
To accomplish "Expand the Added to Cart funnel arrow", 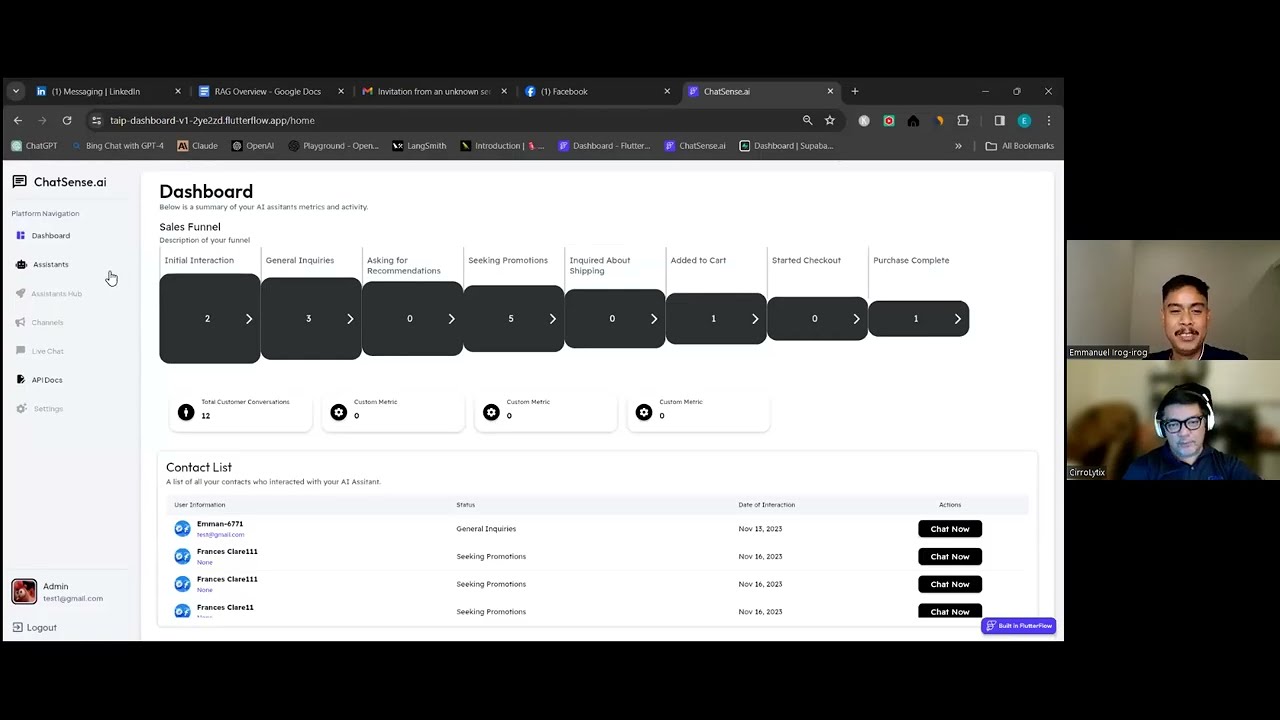I will [x=755, y=319].
